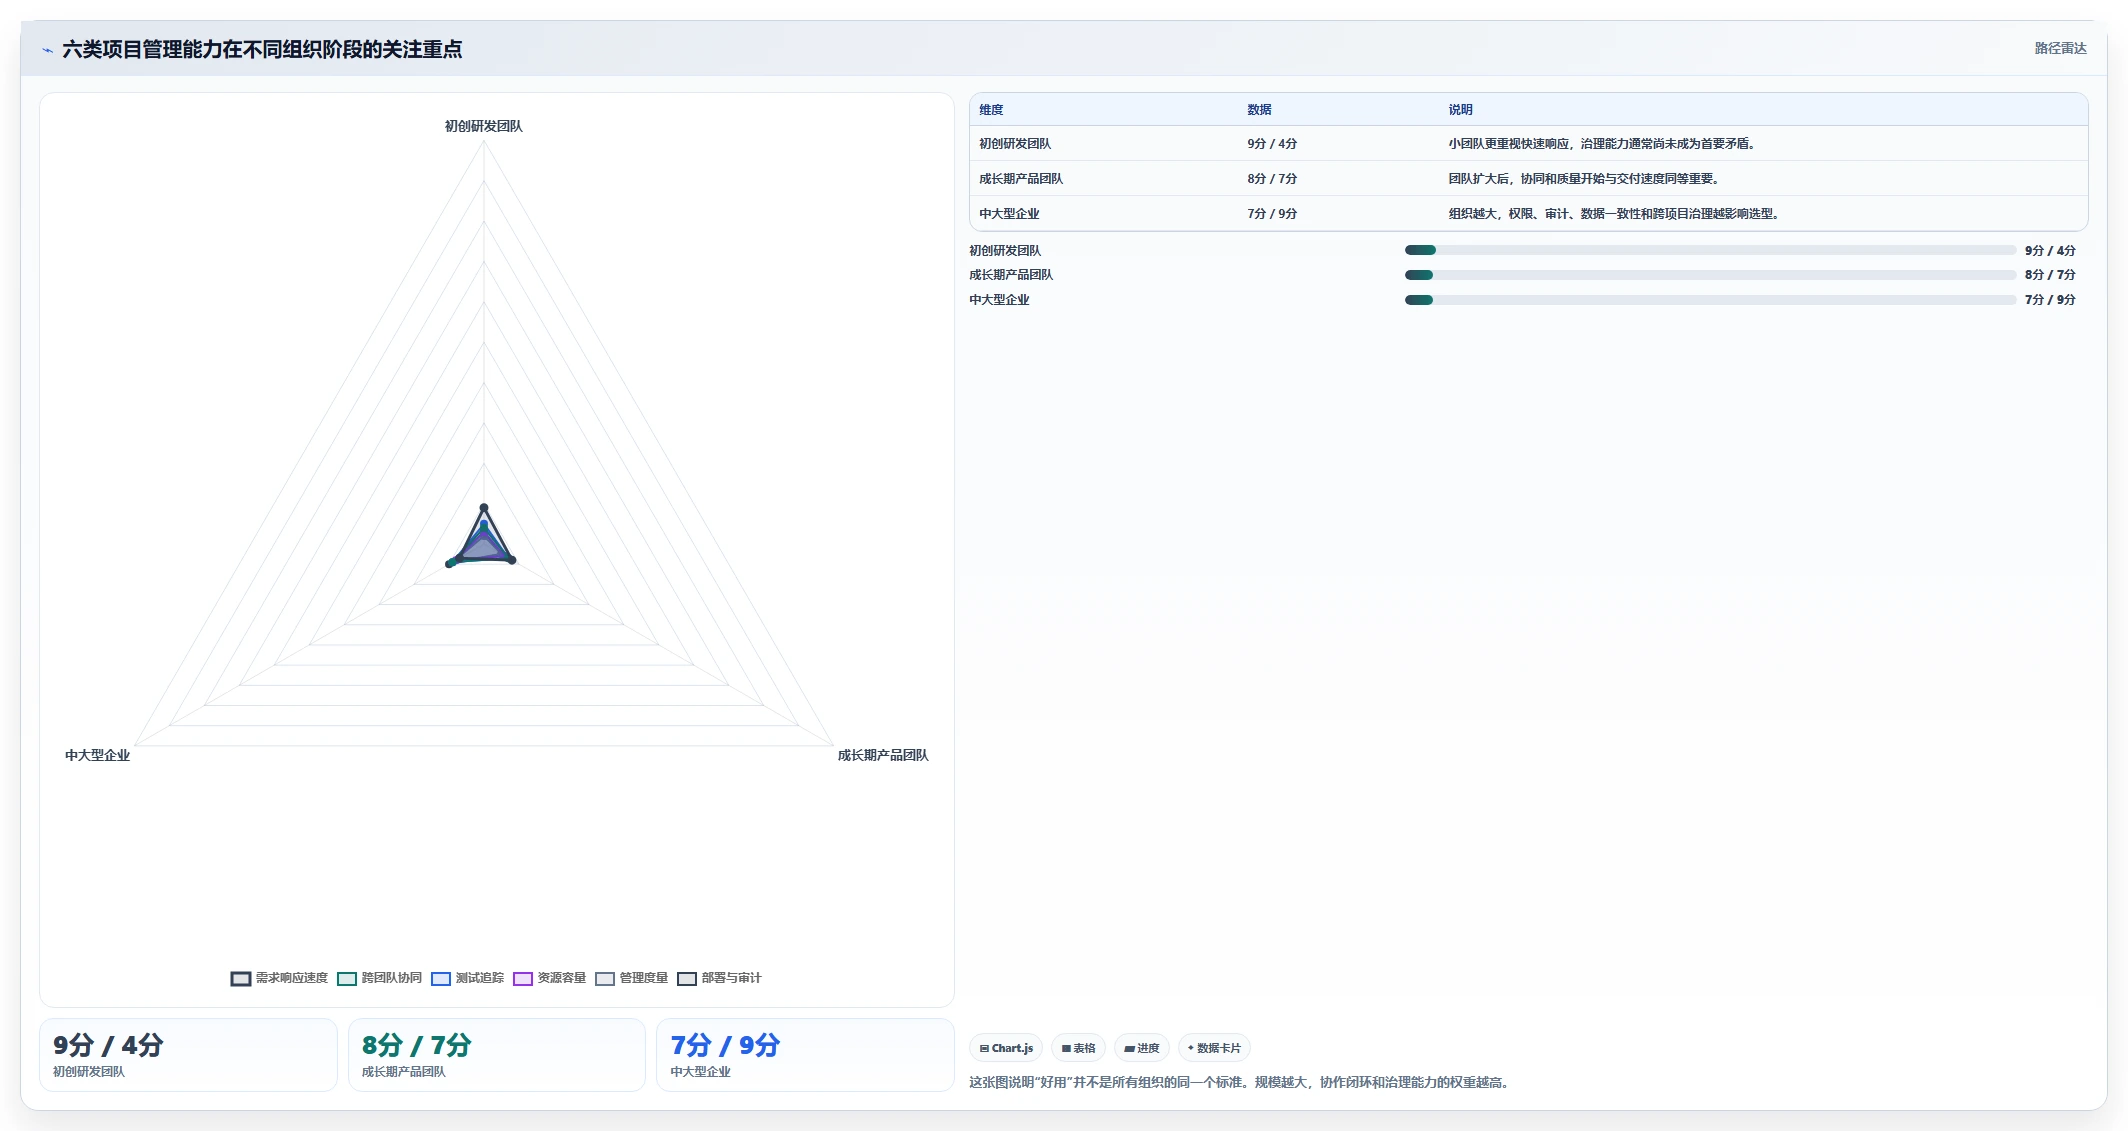Click the footer note 这张图说明"好用"并不是
The image size is (2128, 1131).
(1239, 1082)
